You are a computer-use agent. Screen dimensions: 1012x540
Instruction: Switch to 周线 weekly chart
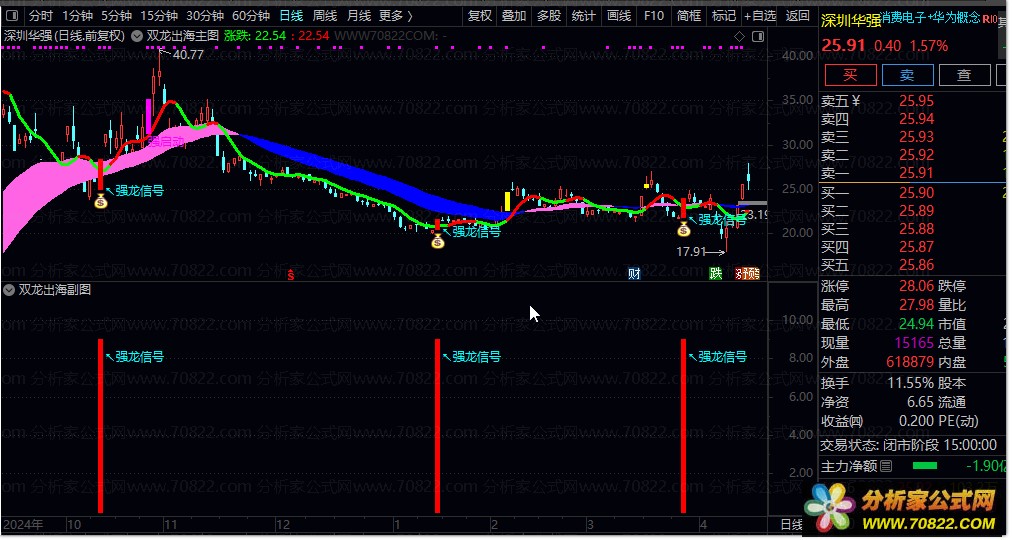(325, 15)
